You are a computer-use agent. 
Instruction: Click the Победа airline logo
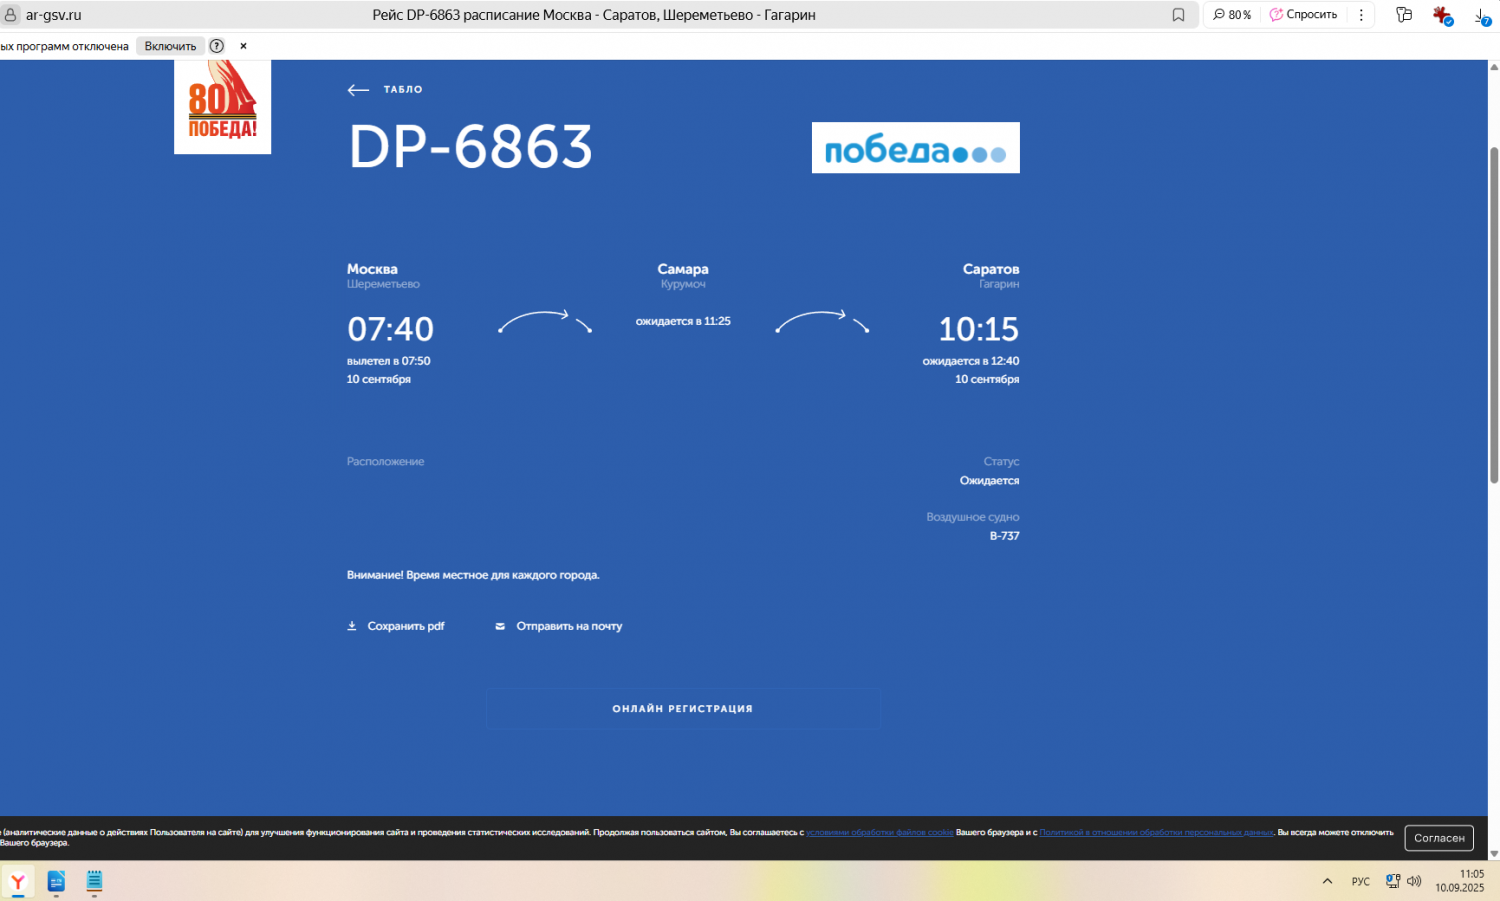(915, 148)
